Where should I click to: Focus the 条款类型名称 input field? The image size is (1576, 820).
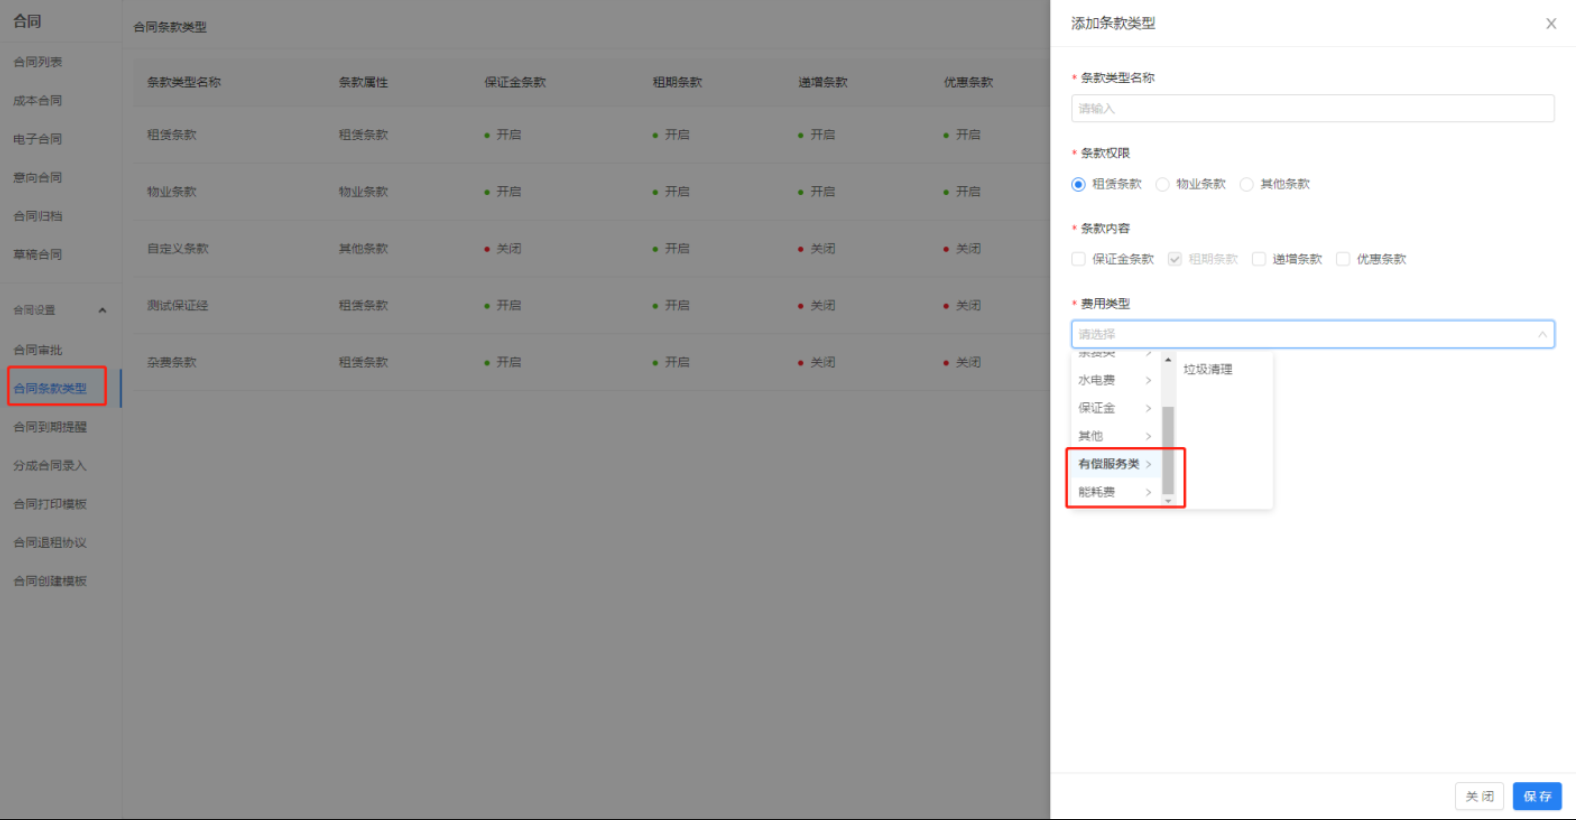coord(1312,109)
